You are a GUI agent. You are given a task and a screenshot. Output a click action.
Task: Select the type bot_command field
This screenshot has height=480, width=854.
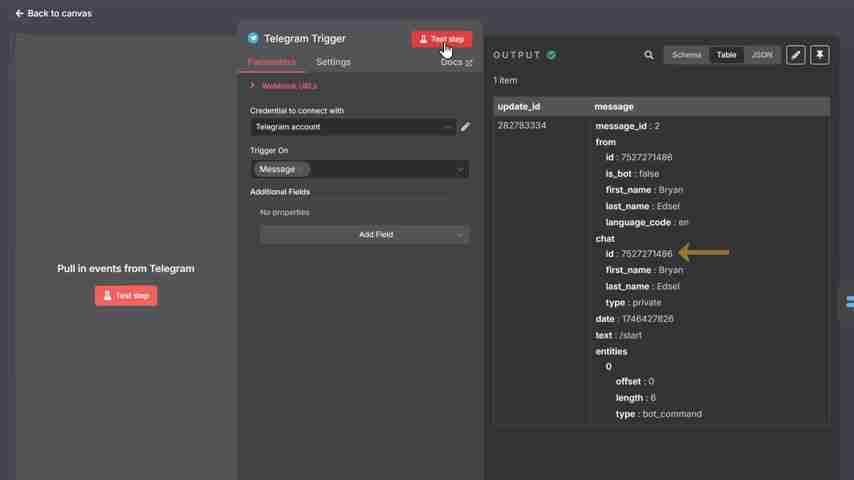[x=659, y=414]
